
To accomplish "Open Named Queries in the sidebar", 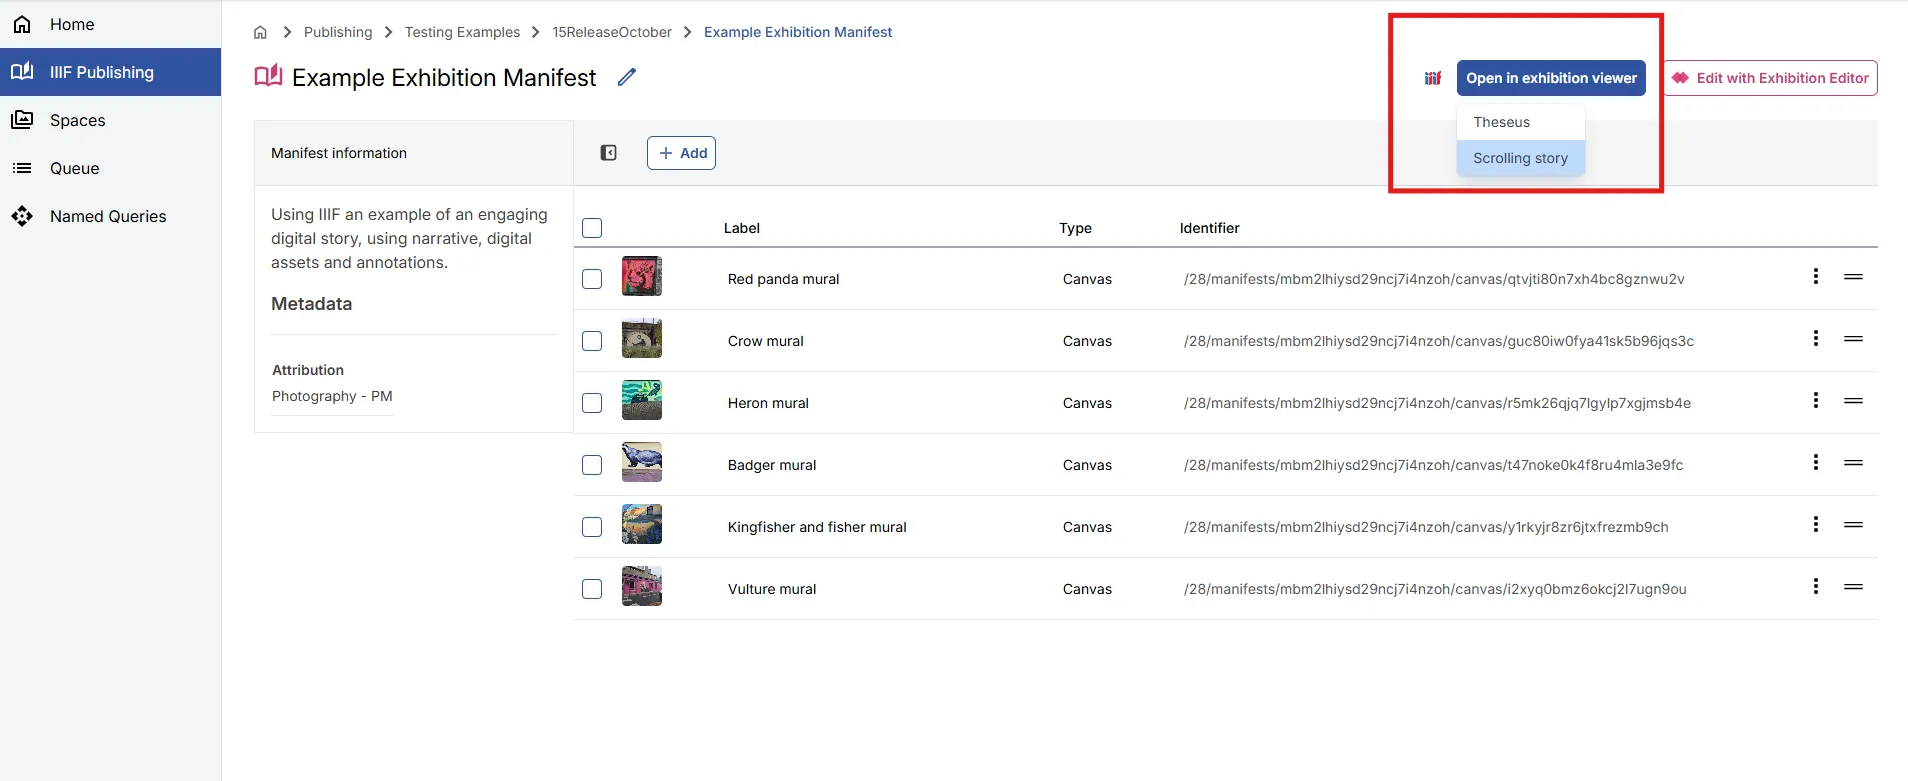I will (110, 216).
